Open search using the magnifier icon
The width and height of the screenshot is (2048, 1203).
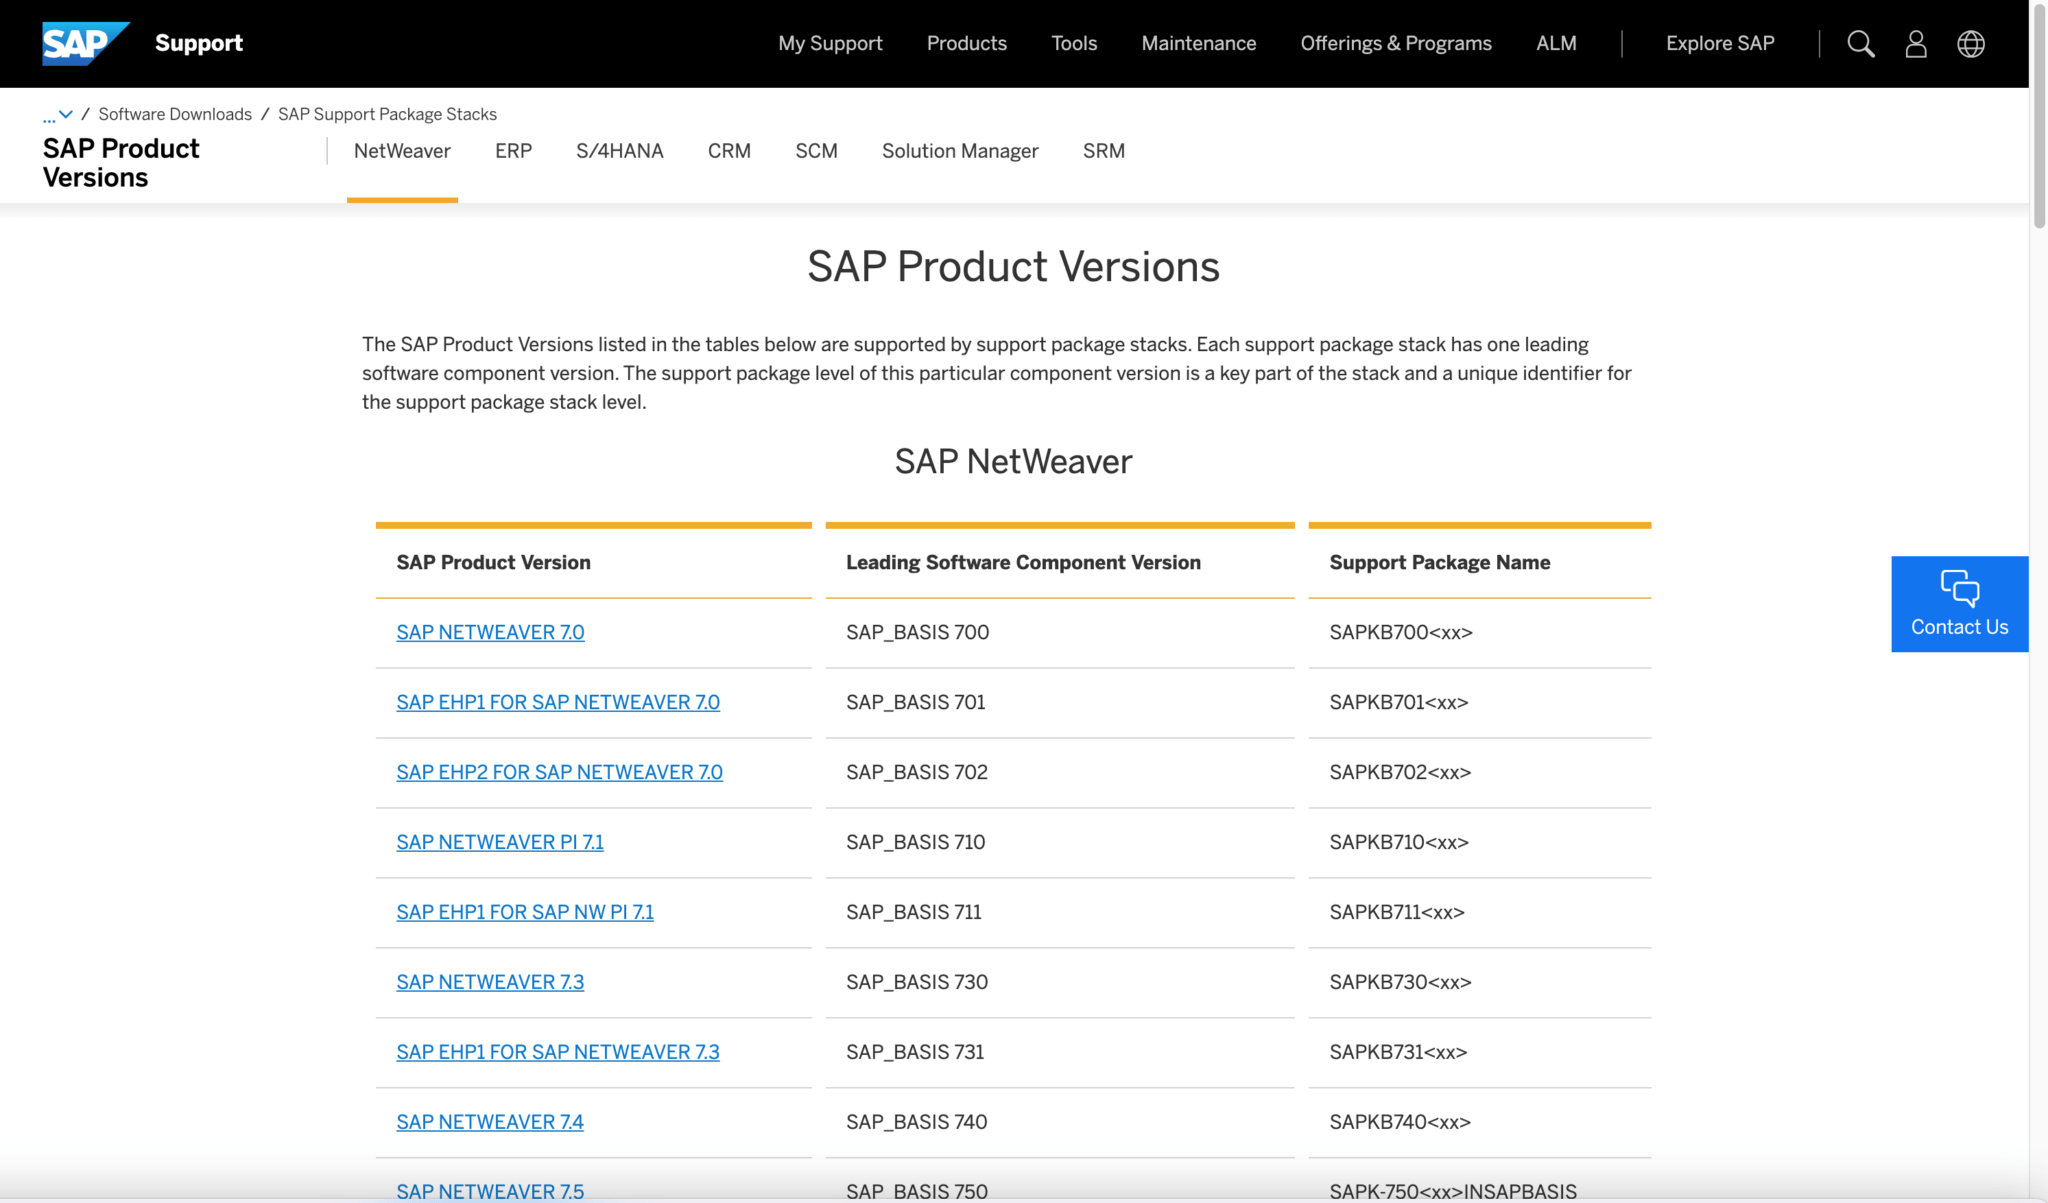click(x=1859, y=43)
